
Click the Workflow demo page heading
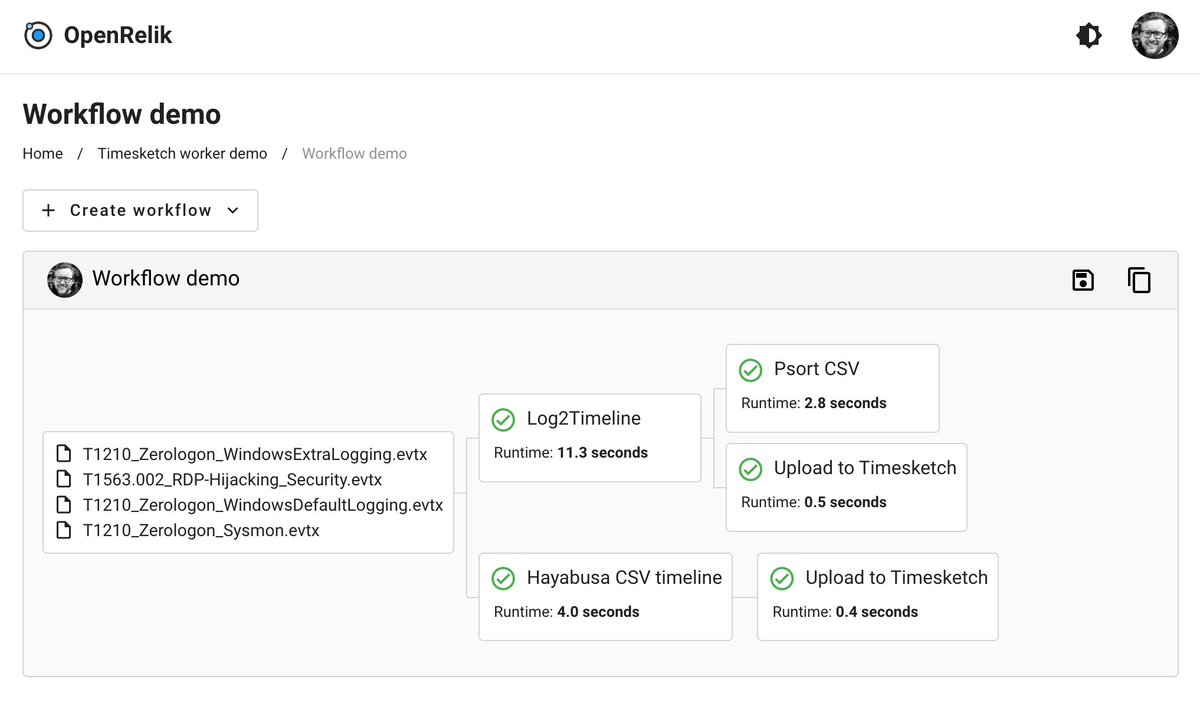pyautogui.click(x=122, y=114)
